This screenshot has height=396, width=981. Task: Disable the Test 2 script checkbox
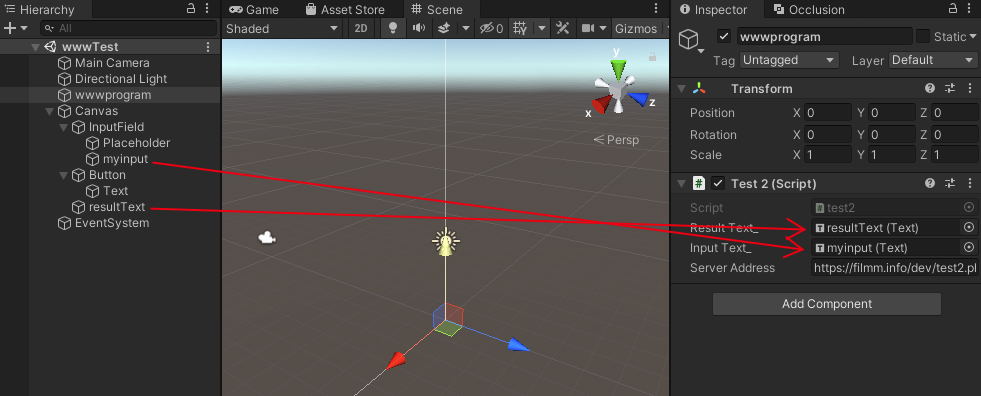(x=718, y=183)
